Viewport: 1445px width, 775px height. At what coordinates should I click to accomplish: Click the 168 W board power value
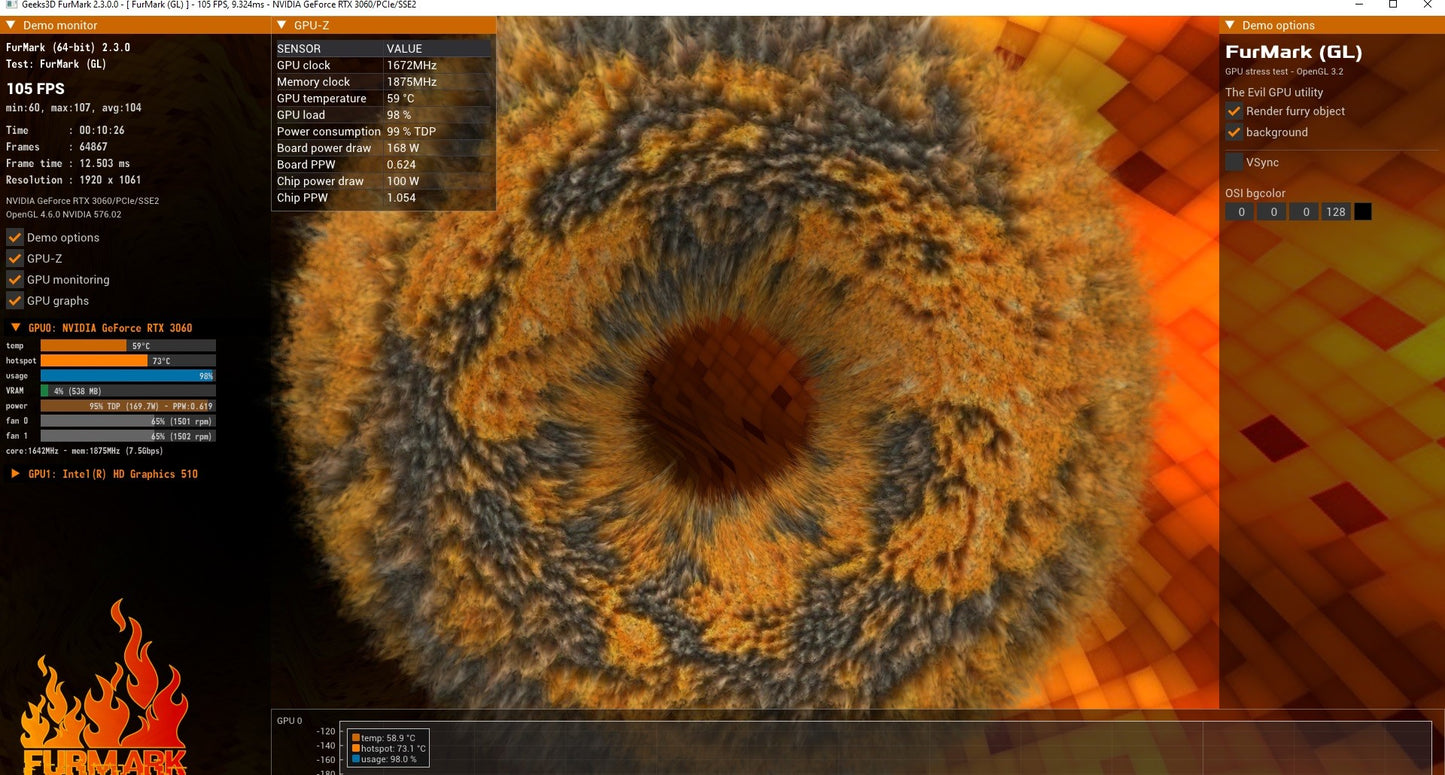(x=403, y=148)
